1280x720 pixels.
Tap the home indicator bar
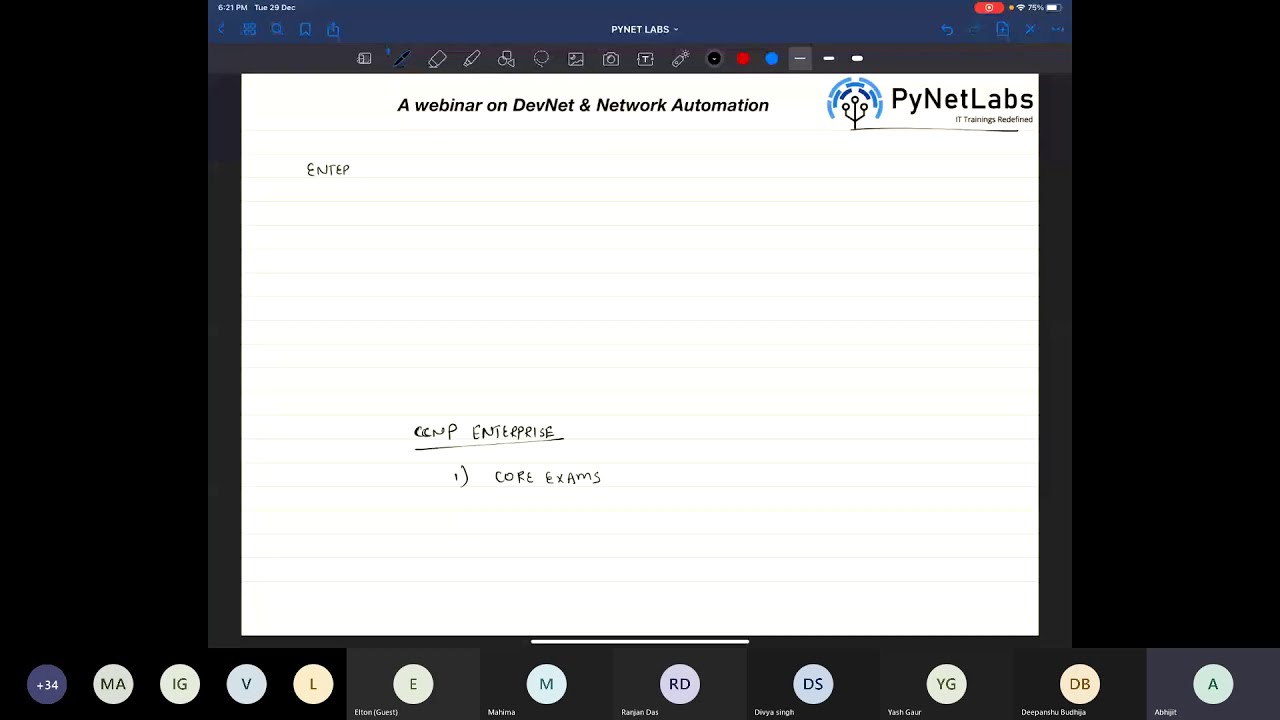click(x=640, y=642)
